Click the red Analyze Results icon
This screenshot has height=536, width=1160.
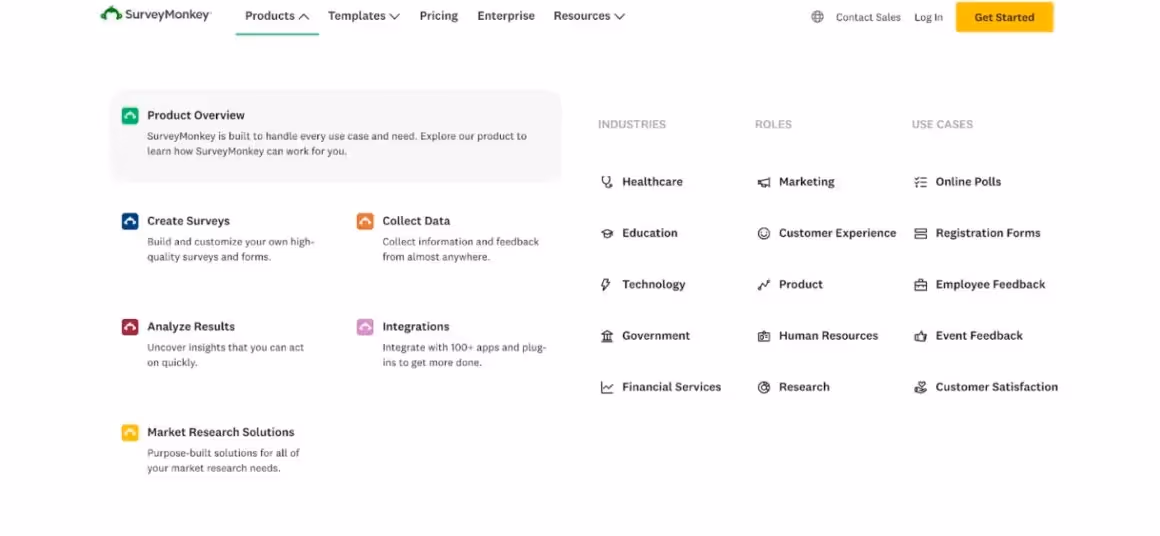pyautogui.click(x=130, y=327)
